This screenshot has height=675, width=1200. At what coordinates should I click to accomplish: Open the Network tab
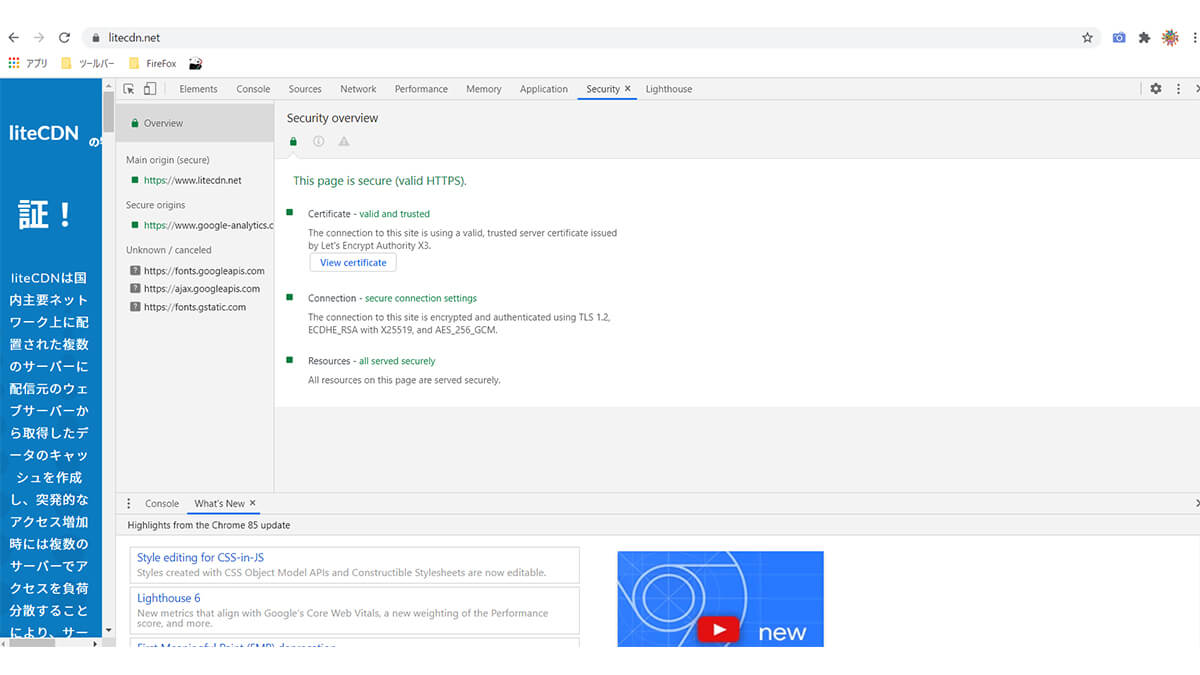tap(358, 89)
